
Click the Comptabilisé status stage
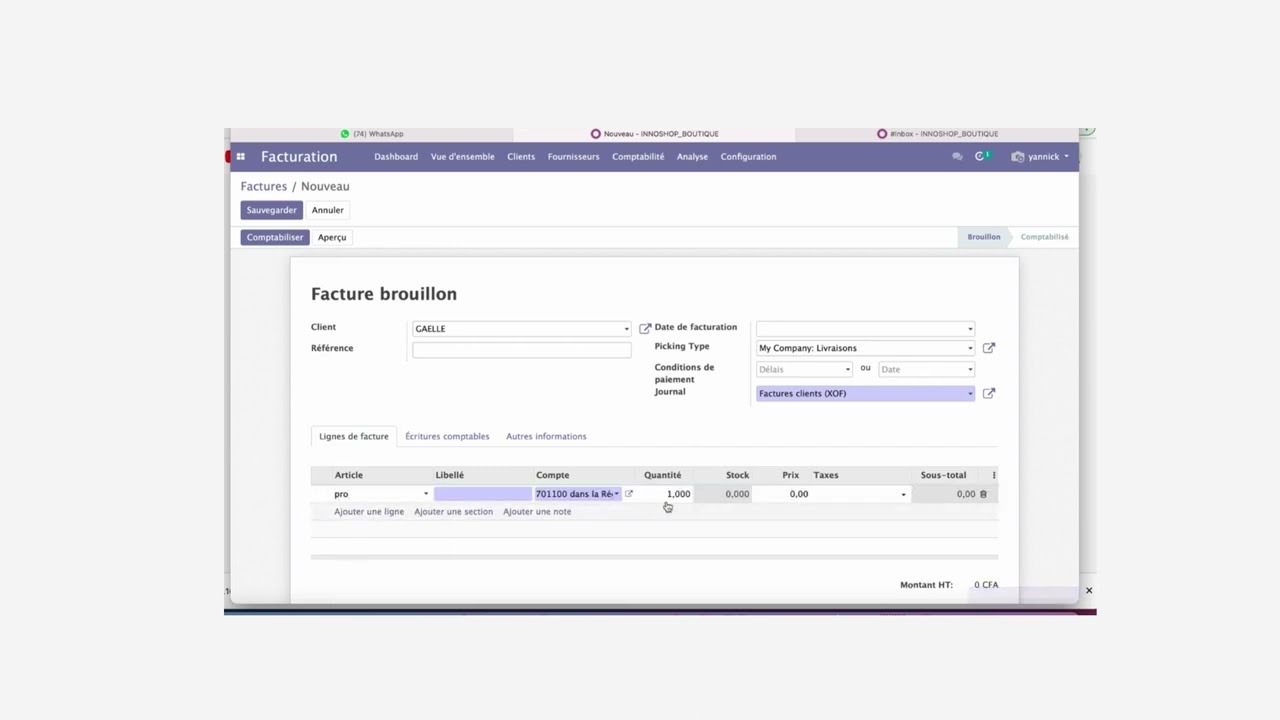[x=1044, y=237]
